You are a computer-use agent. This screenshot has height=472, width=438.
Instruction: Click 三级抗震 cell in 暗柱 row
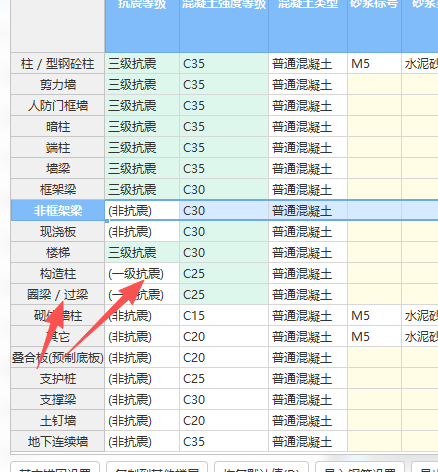point(142,126)
